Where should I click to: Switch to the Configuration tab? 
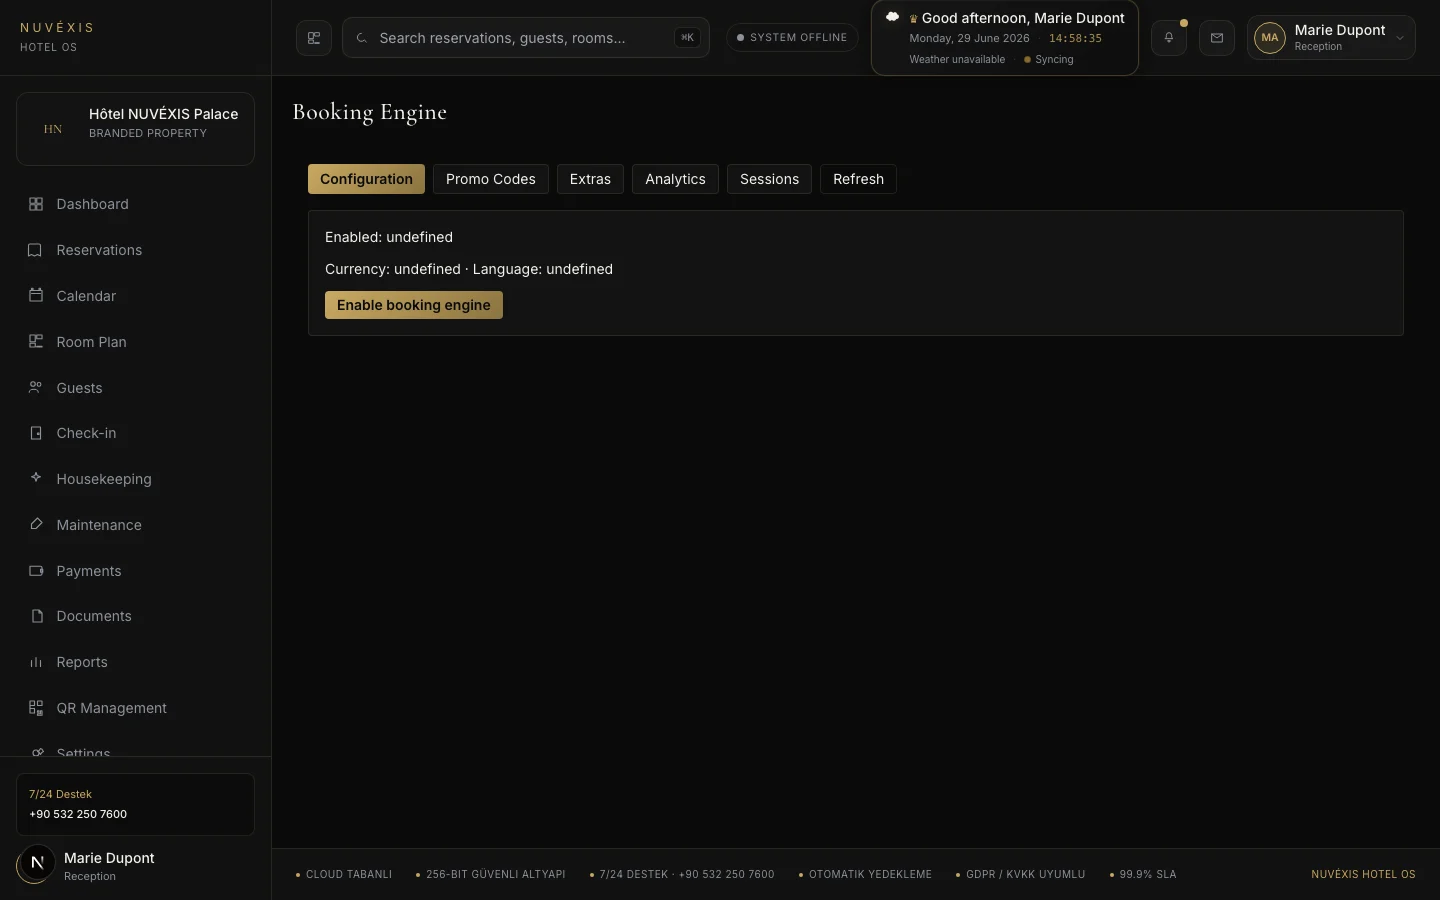366,179
